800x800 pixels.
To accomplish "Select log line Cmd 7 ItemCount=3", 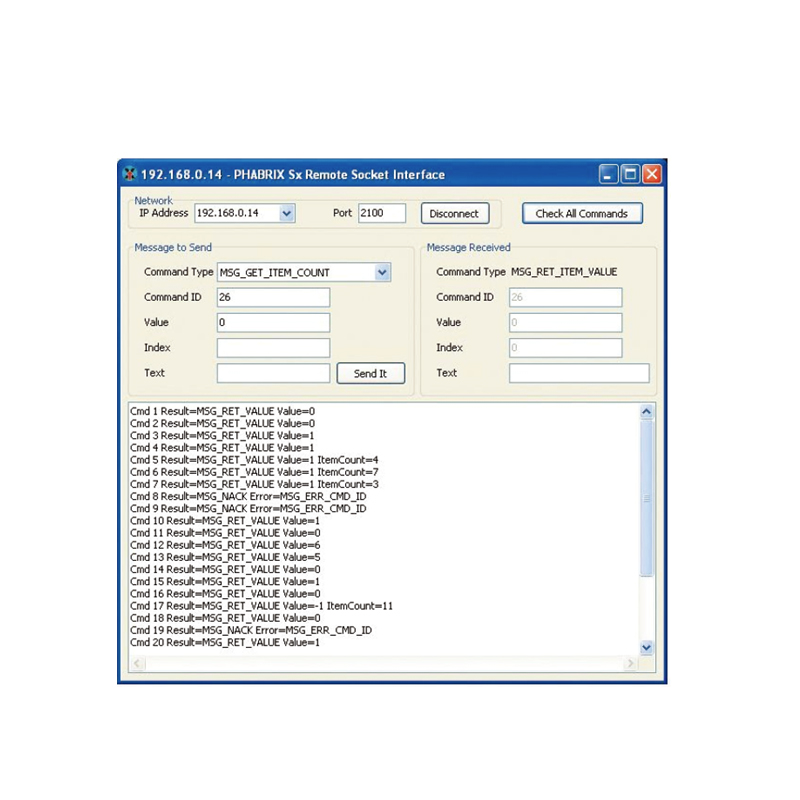I will (254, 484).
